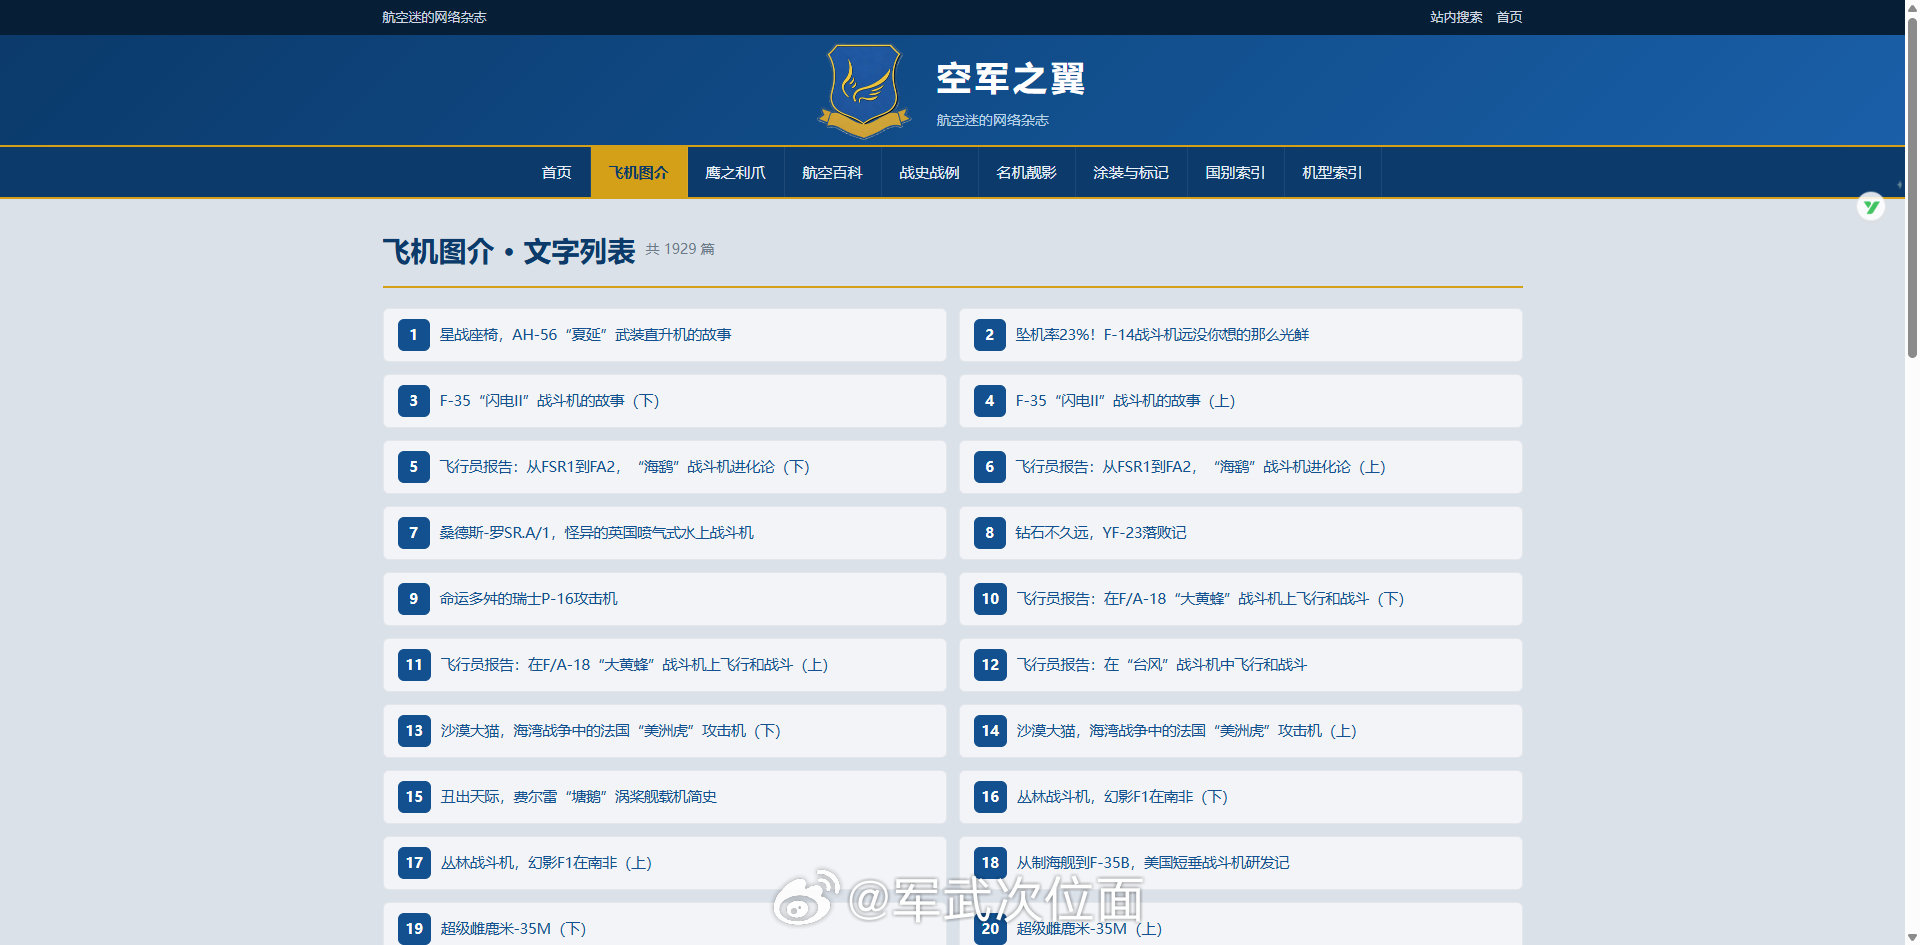Open 费尔雷 塘鹅 article

coord(578,797)
